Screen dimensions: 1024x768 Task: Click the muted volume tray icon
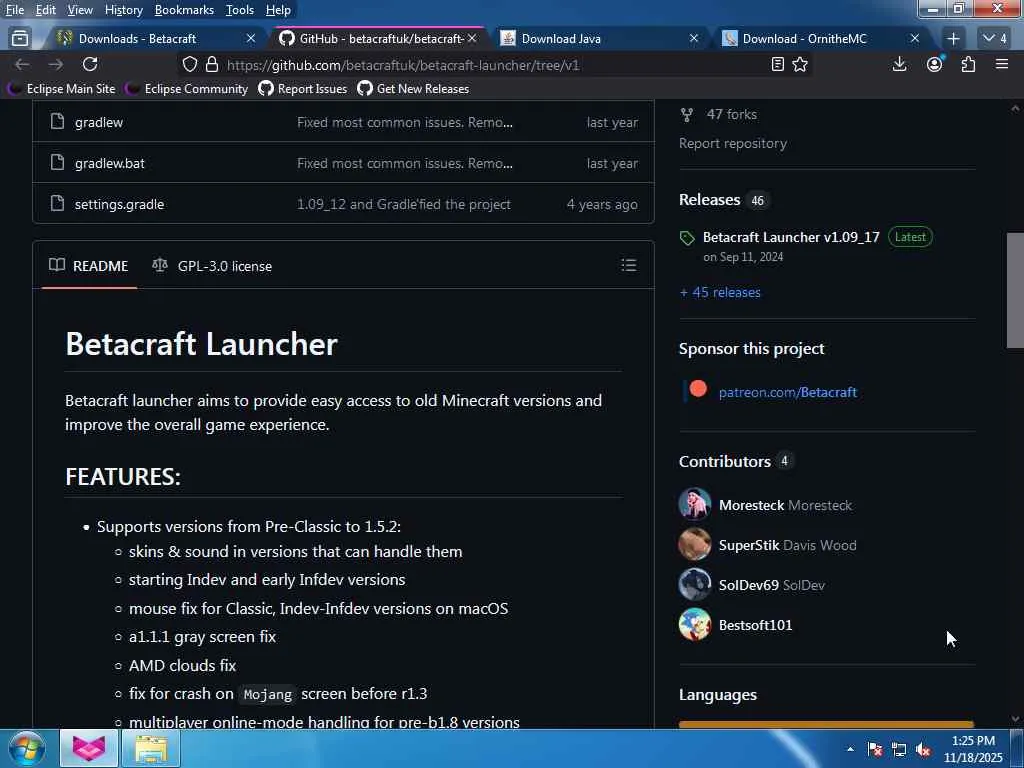(x=923, y=749)
